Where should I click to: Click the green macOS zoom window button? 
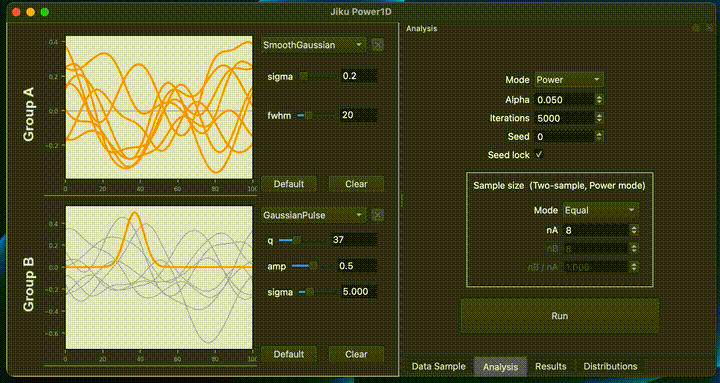point(45,12)
